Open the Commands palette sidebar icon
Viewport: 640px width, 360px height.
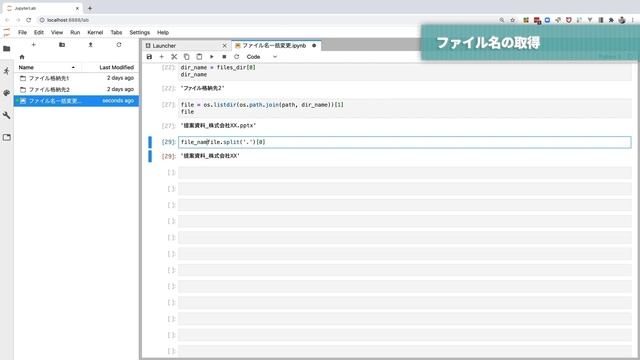(7, 93)
